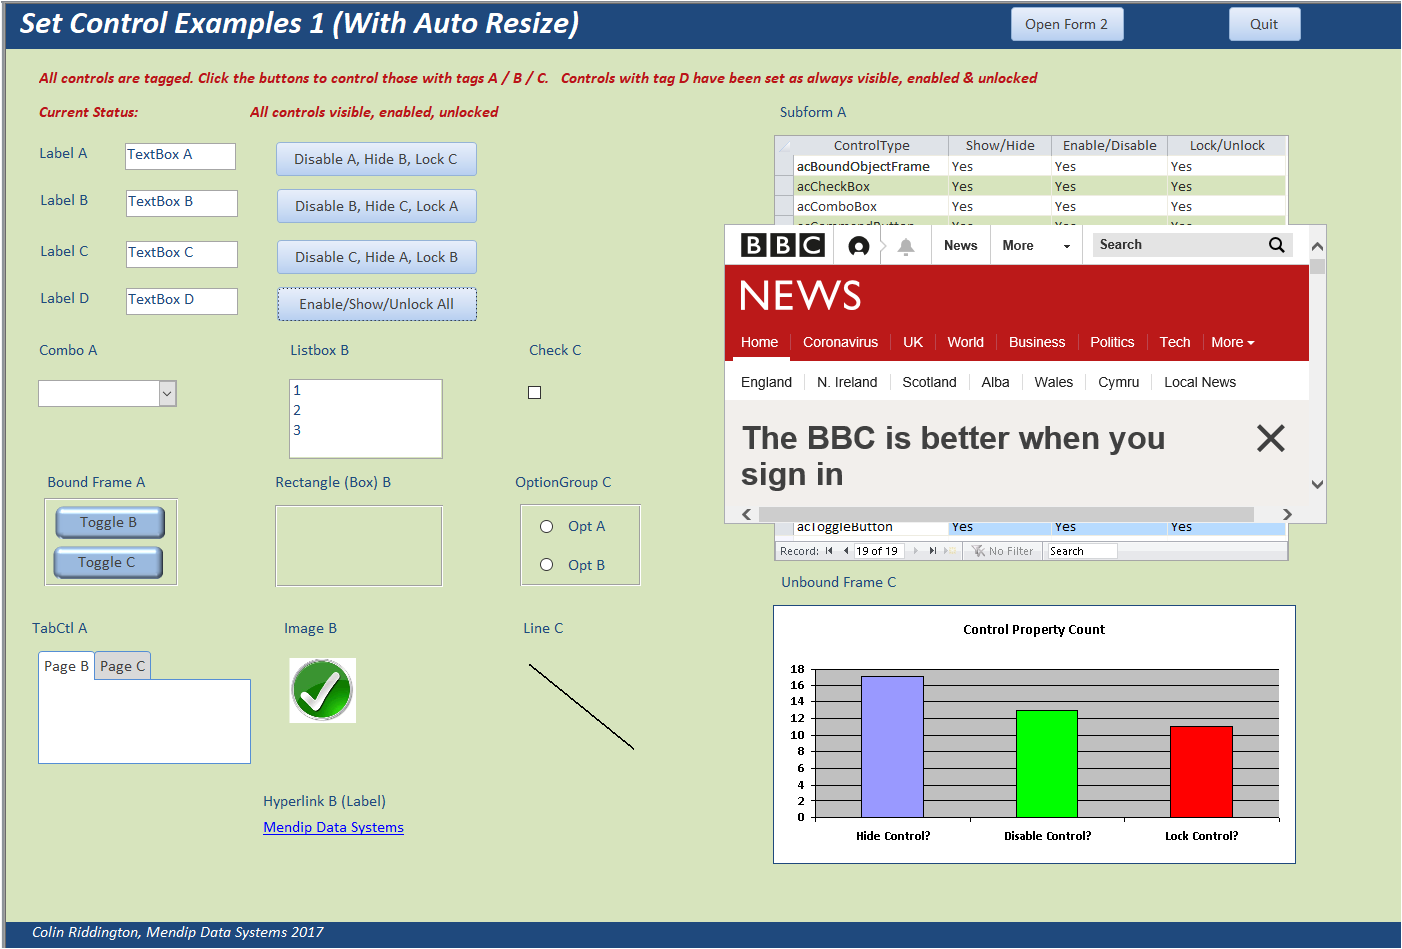
Task: Click into TextBox B field
Action: 181,203
